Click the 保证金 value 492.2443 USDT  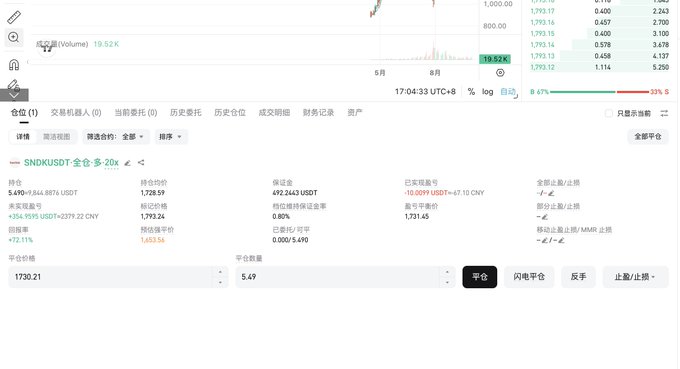[295, 193]
